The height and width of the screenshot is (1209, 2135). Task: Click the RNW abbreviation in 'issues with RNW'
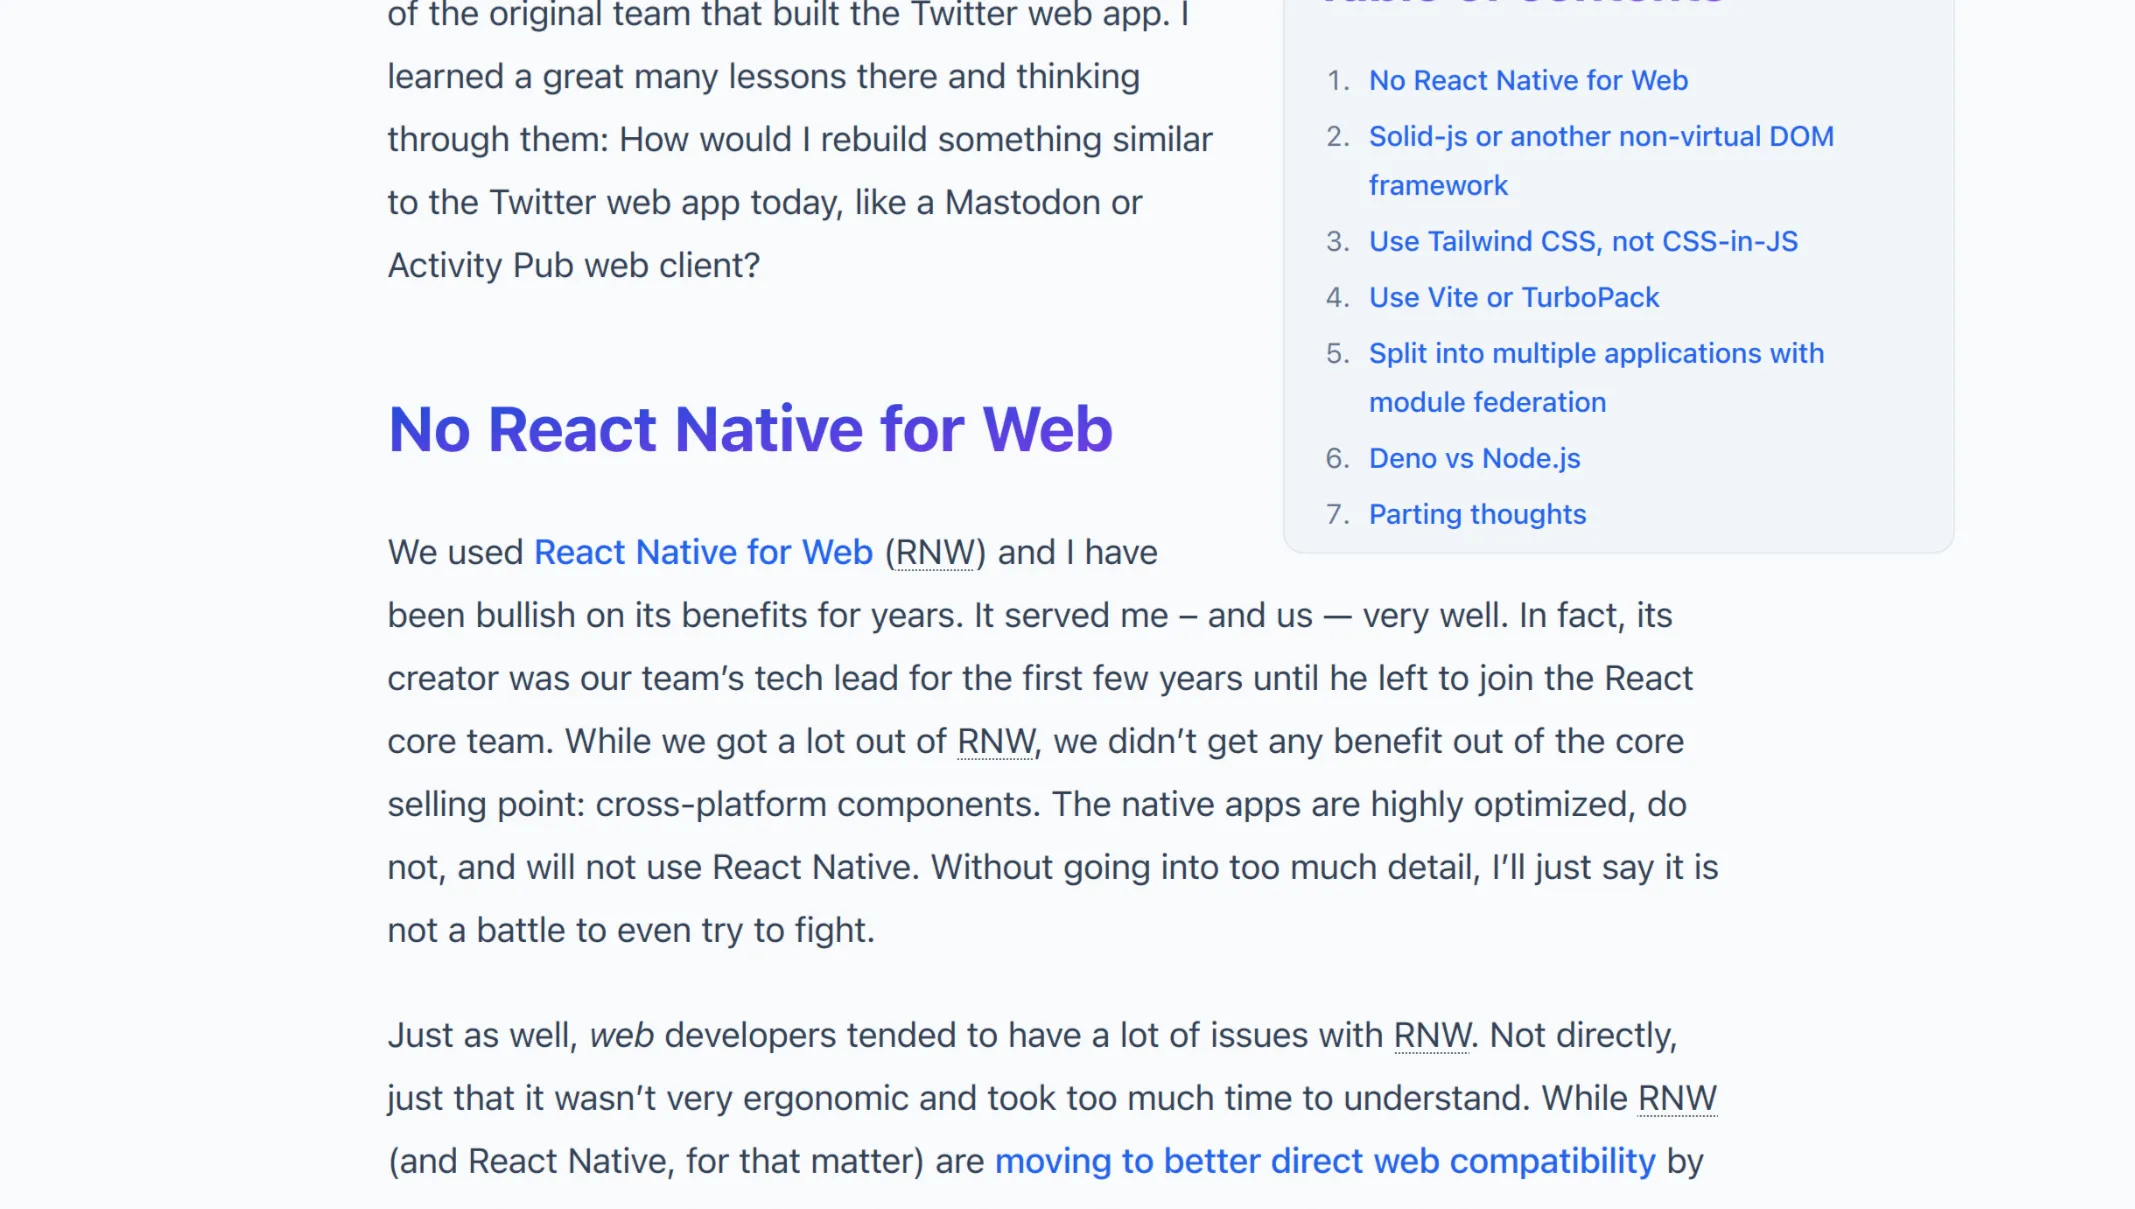click(x=1431, y=1035)
